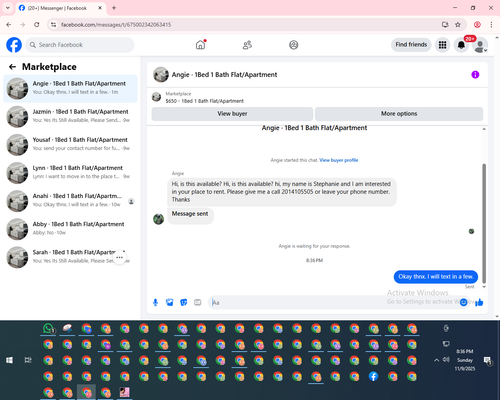Open the tab search dropdown
The width and height of the screenshot is (500, 400).
(x=8, y=8)
